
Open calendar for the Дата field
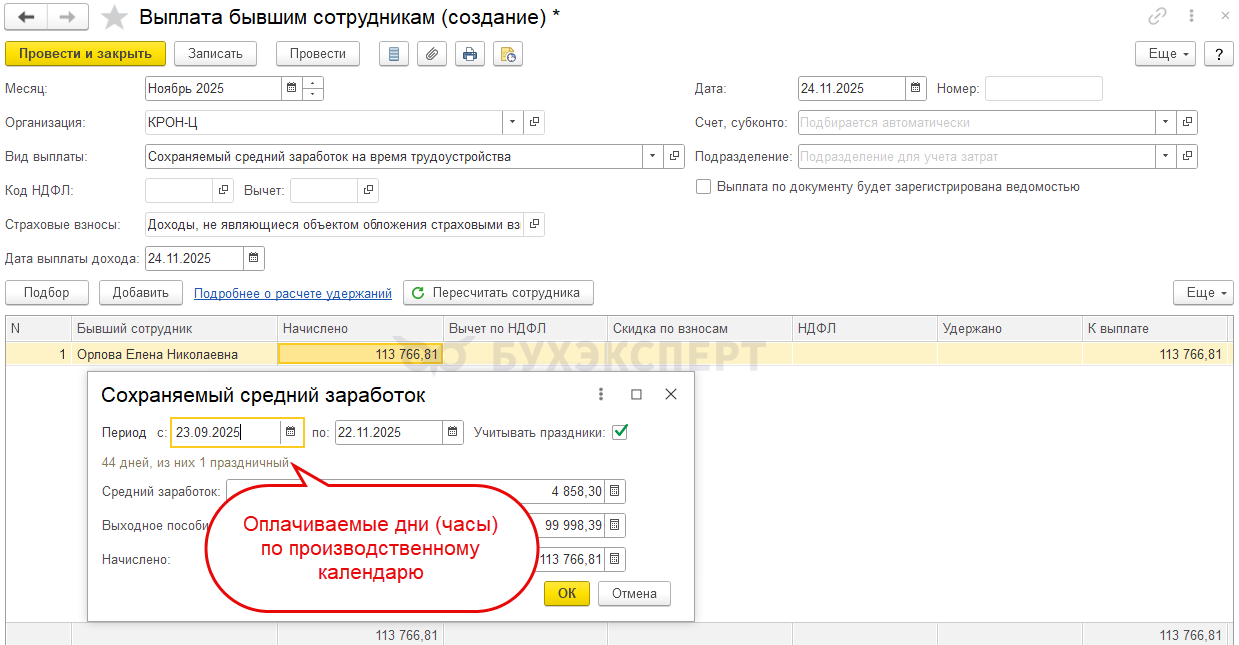(915, 88)
